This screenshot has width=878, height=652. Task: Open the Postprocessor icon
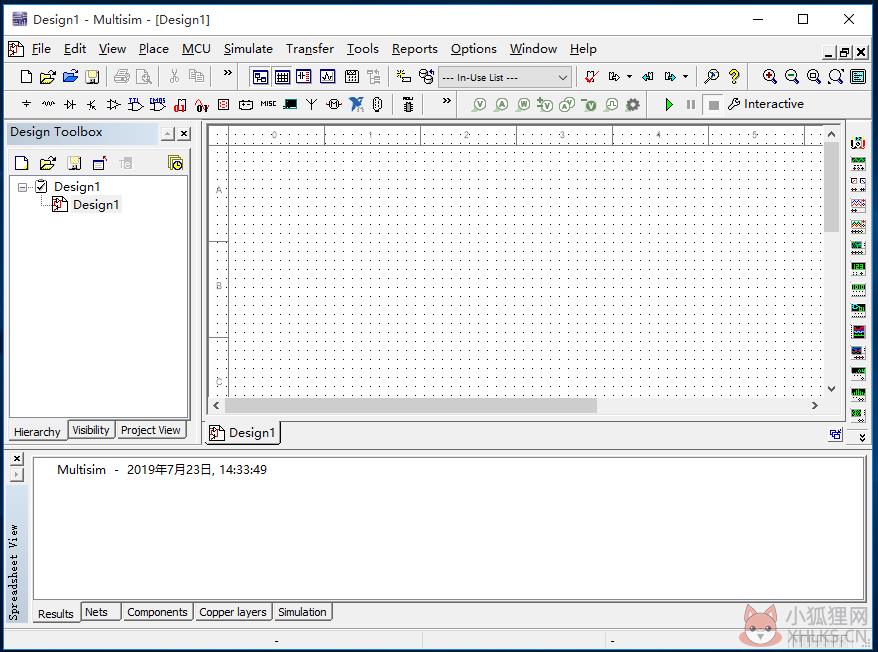pyautogui.click(x=352, y=77)
